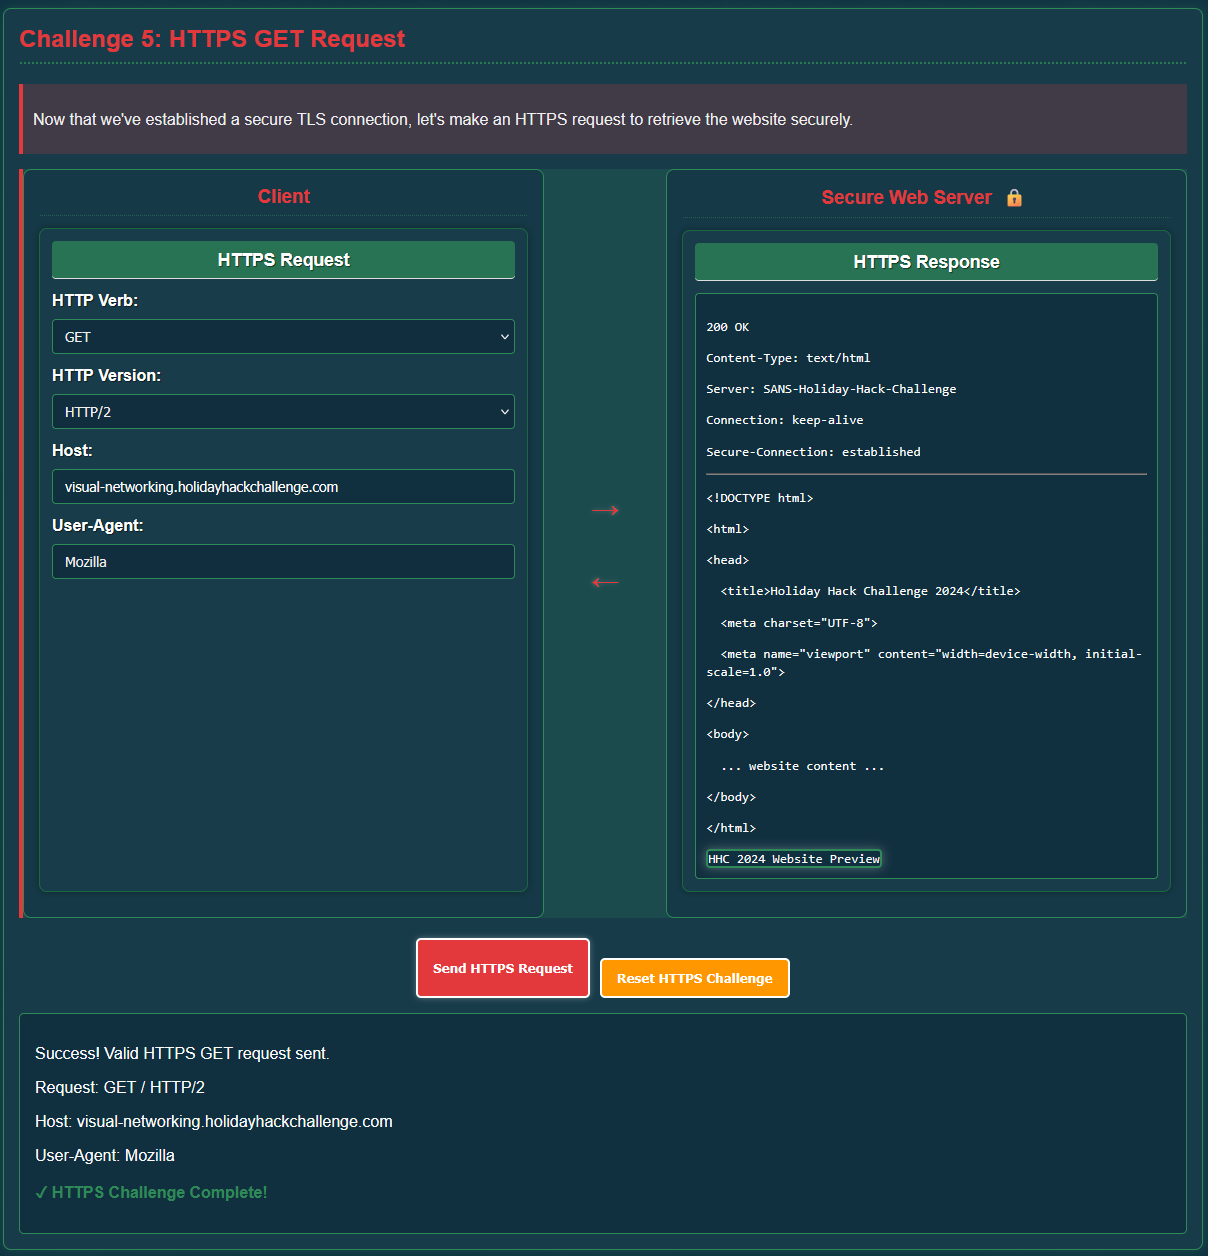Select the Client panel title
Viewport: 1208px width, 1256px height.
284,196
